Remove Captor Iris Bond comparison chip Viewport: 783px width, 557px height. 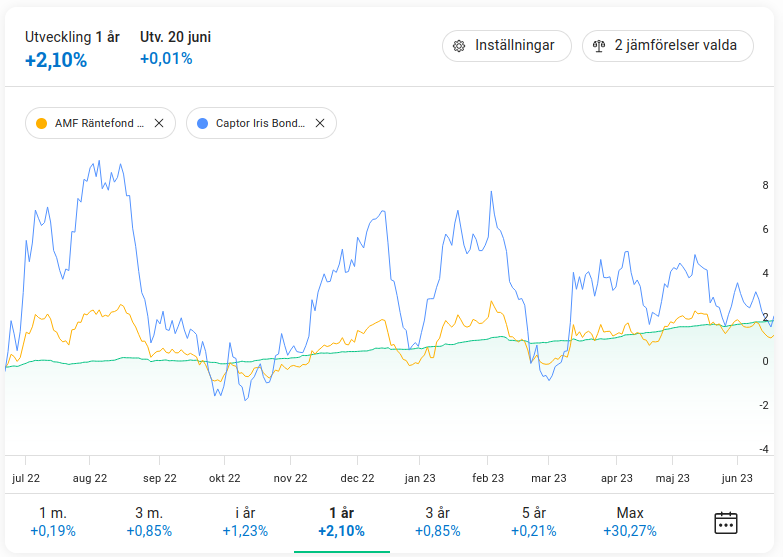(x=320, y=123)
